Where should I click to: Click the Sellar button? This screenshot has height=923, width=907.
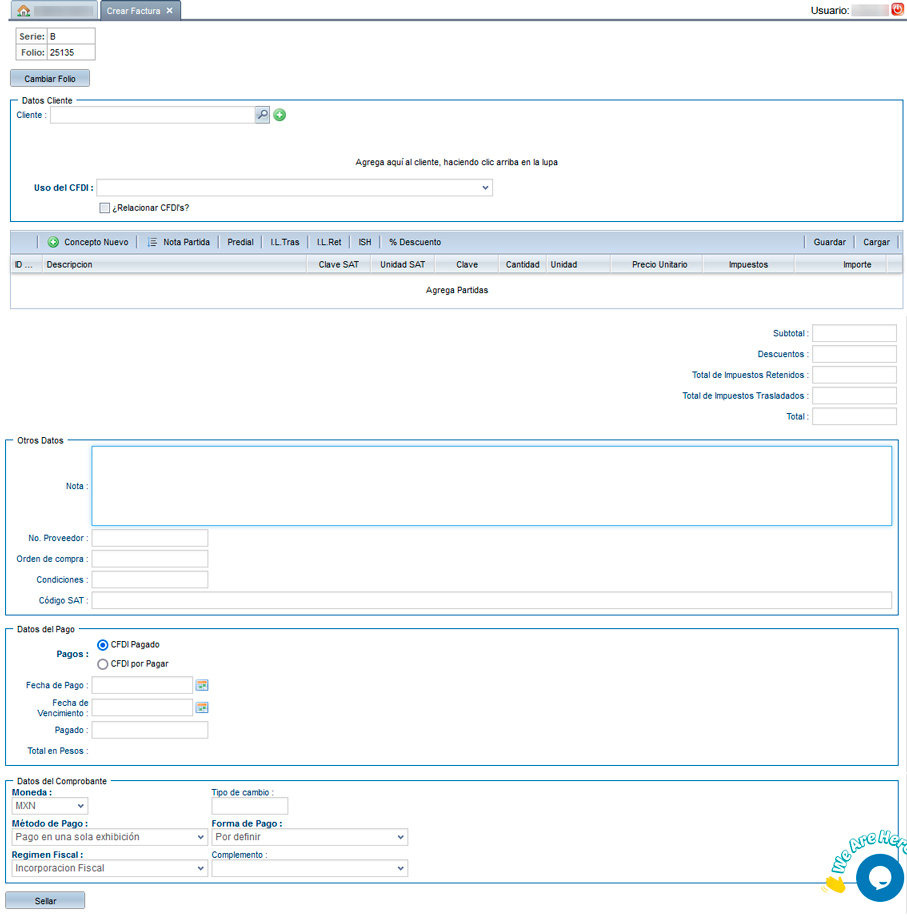[x=46, y=901]
